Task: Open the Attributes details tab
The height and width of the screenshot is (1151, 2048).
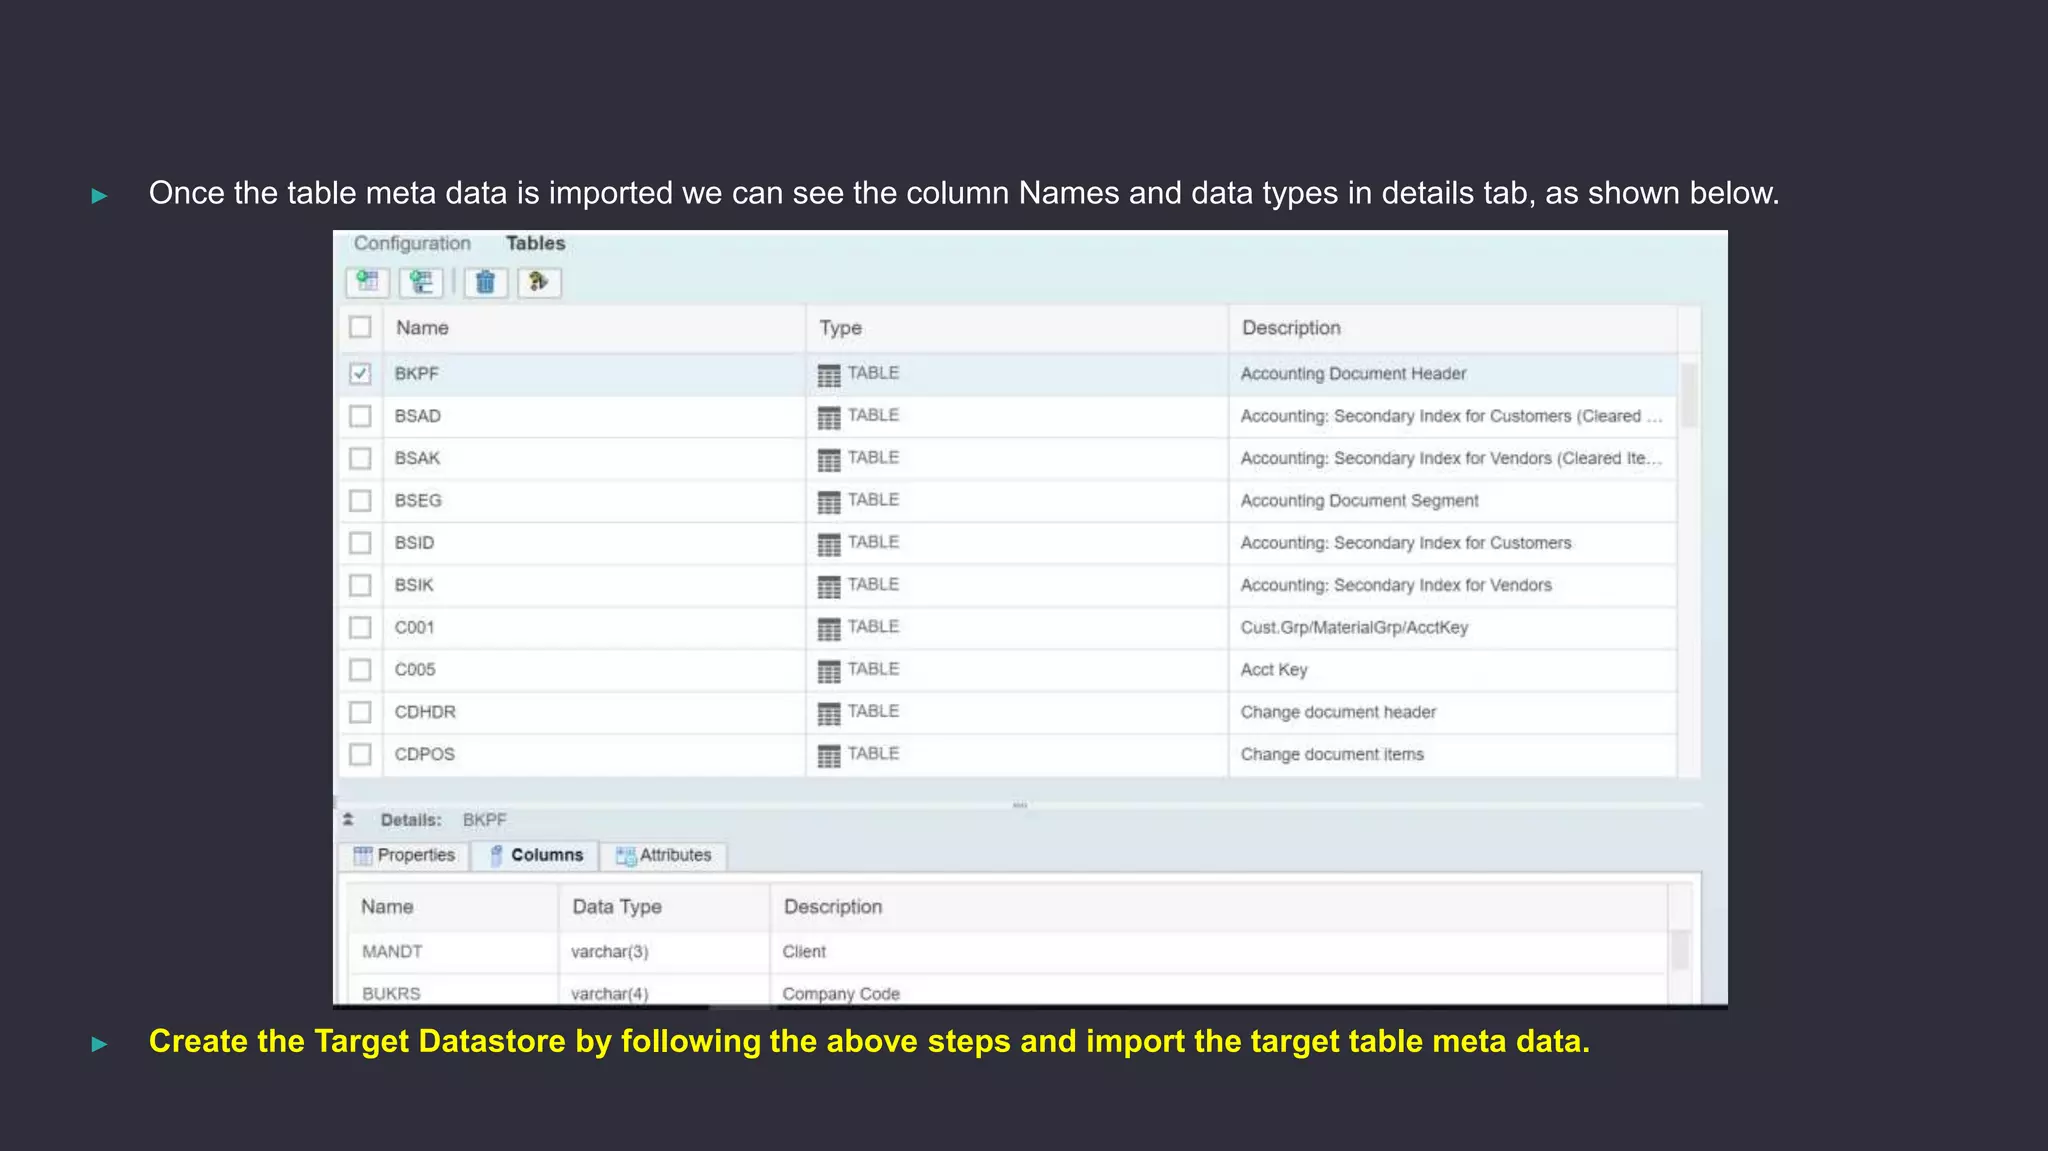Action: [x=664, y=855]
